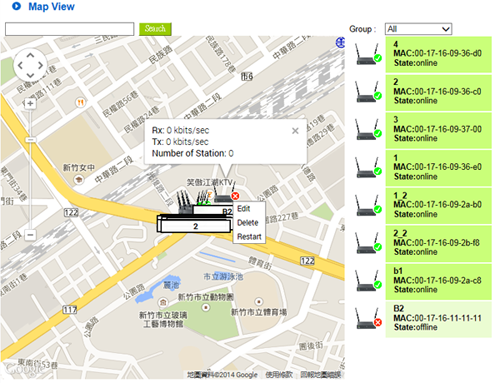Click the router icon for device 4
Viewport: 500px width, 383px height.
tap(368, 55)
